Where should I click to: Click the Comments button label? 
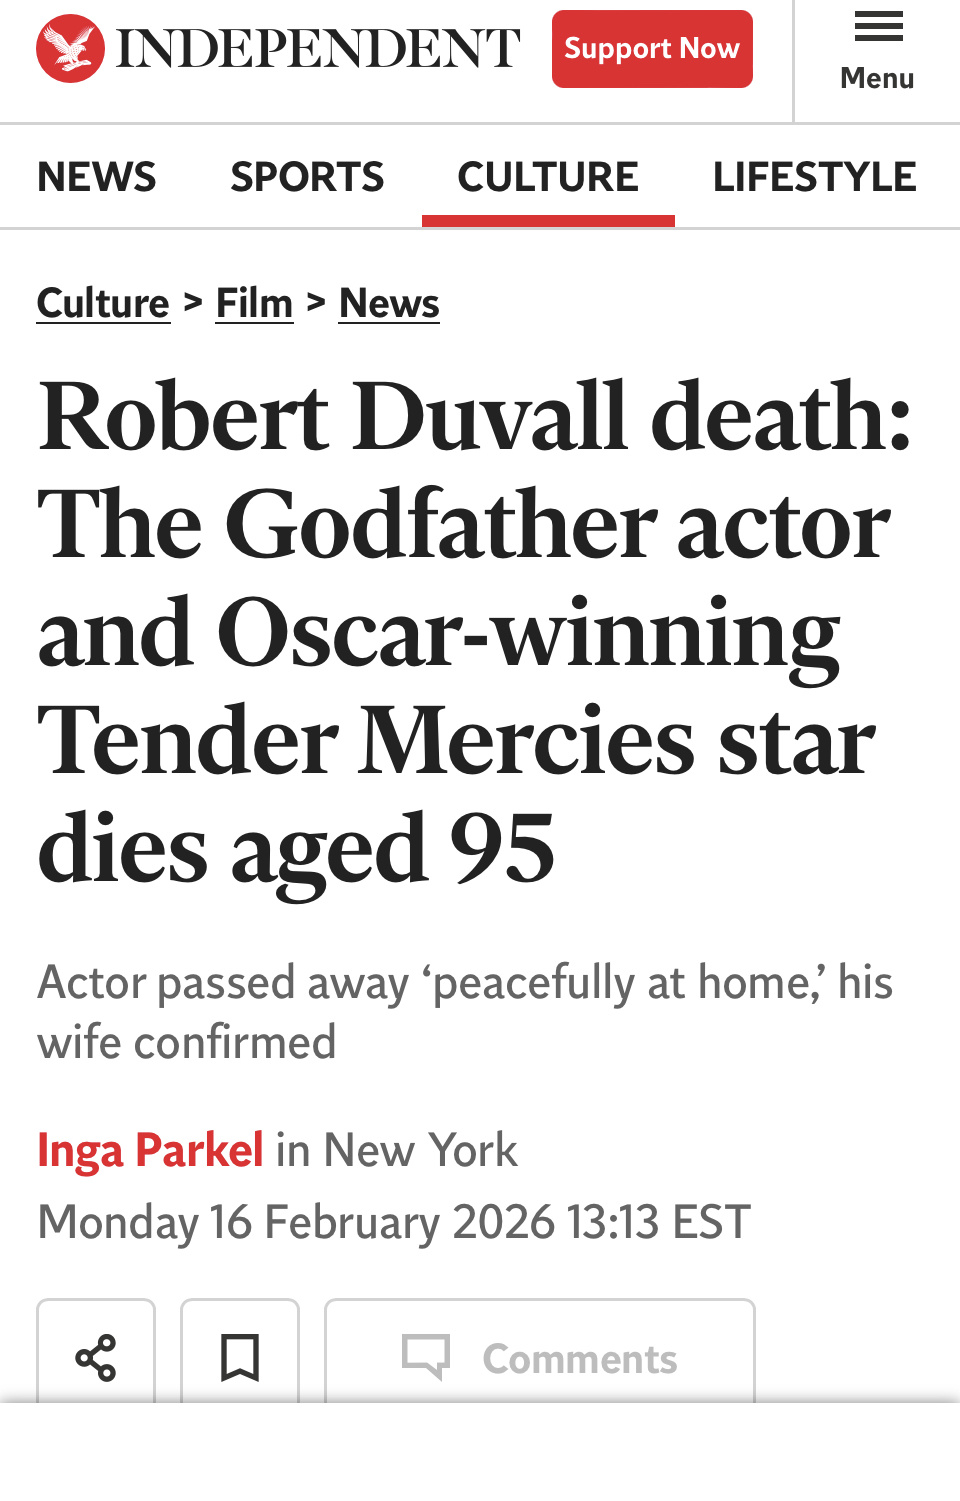pos(580,1359)
